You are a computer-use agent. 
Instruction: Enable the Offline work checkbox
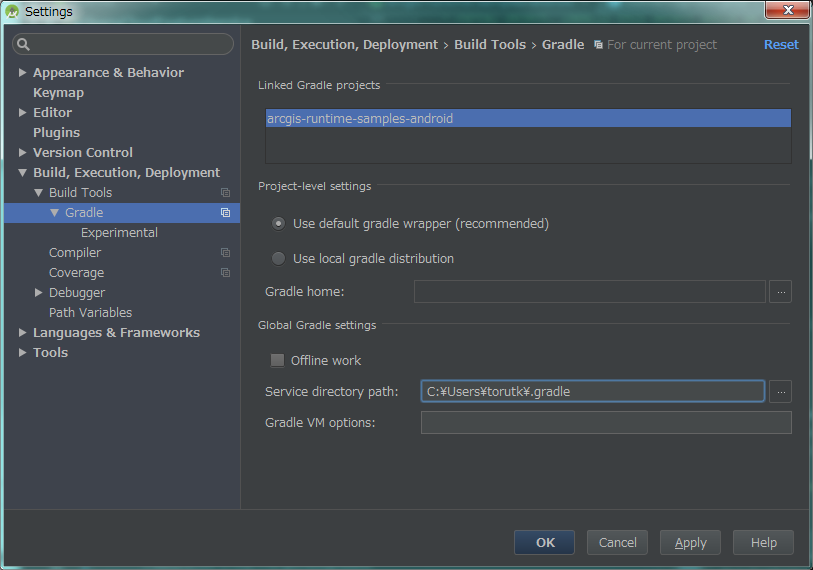point(278,360)
